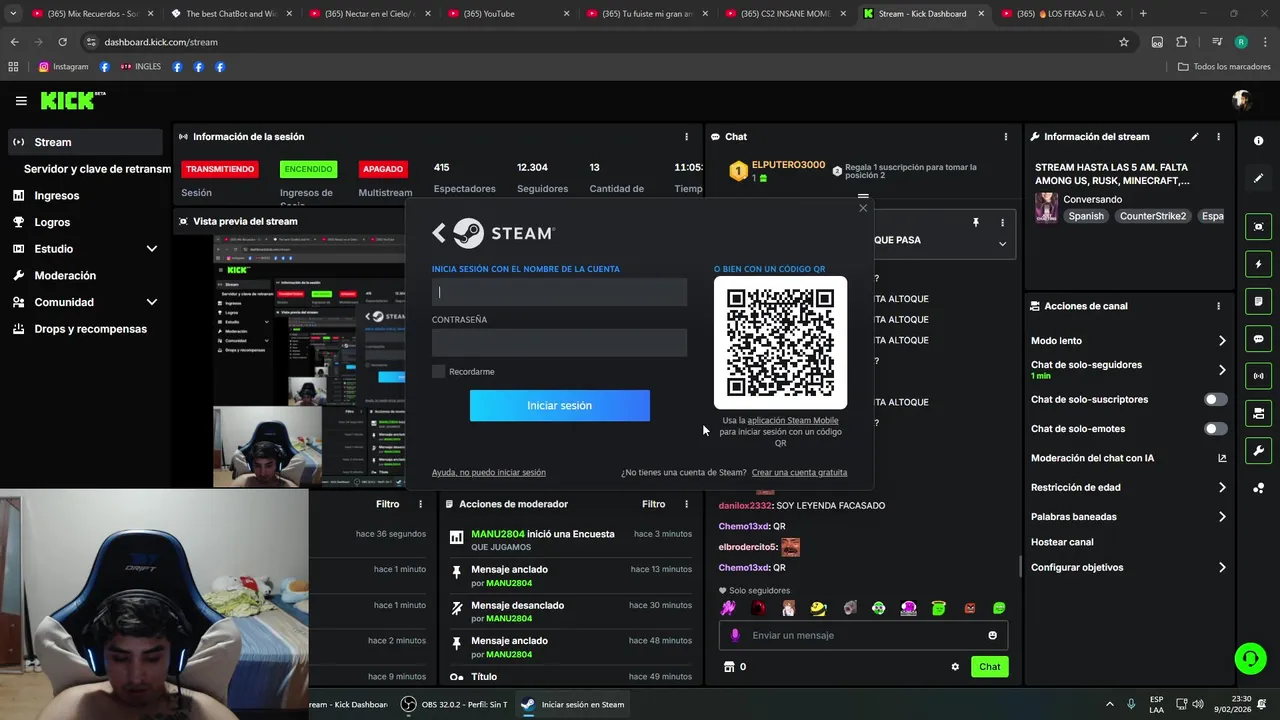
Task: Select Hostear canal
Action: tap(1062, 542)
